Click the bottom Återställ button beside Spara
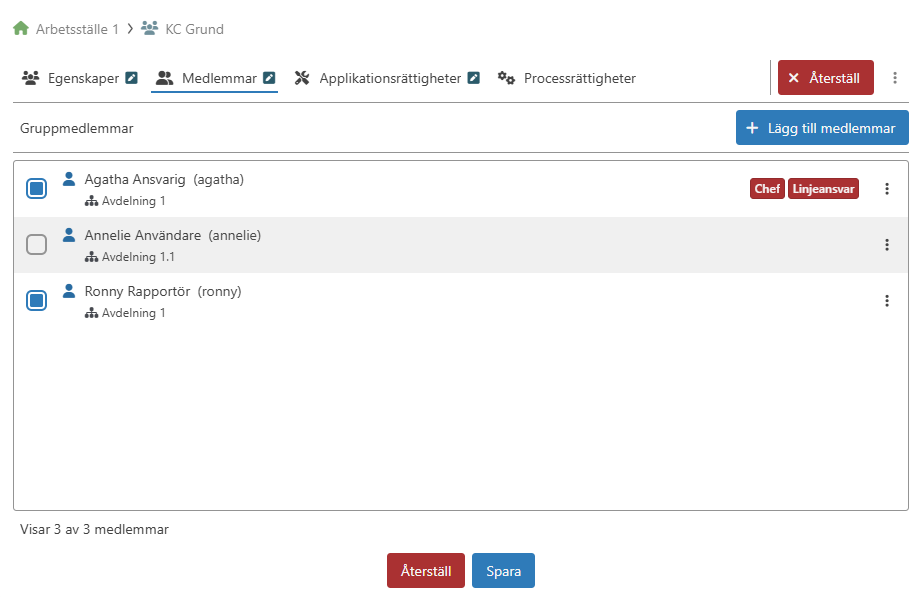Screen dimensions: 922x597 pyautogui.click(x=426, y=571)
